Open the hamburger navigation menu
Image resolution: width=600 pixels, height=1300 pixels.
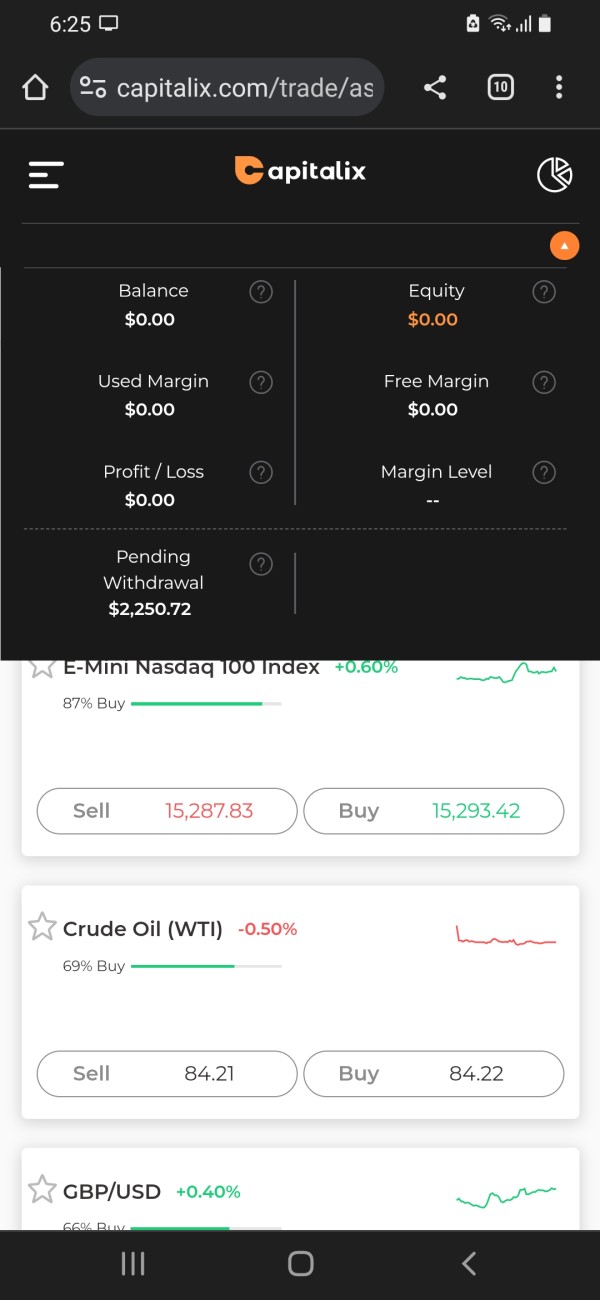[x=46, y=175]
